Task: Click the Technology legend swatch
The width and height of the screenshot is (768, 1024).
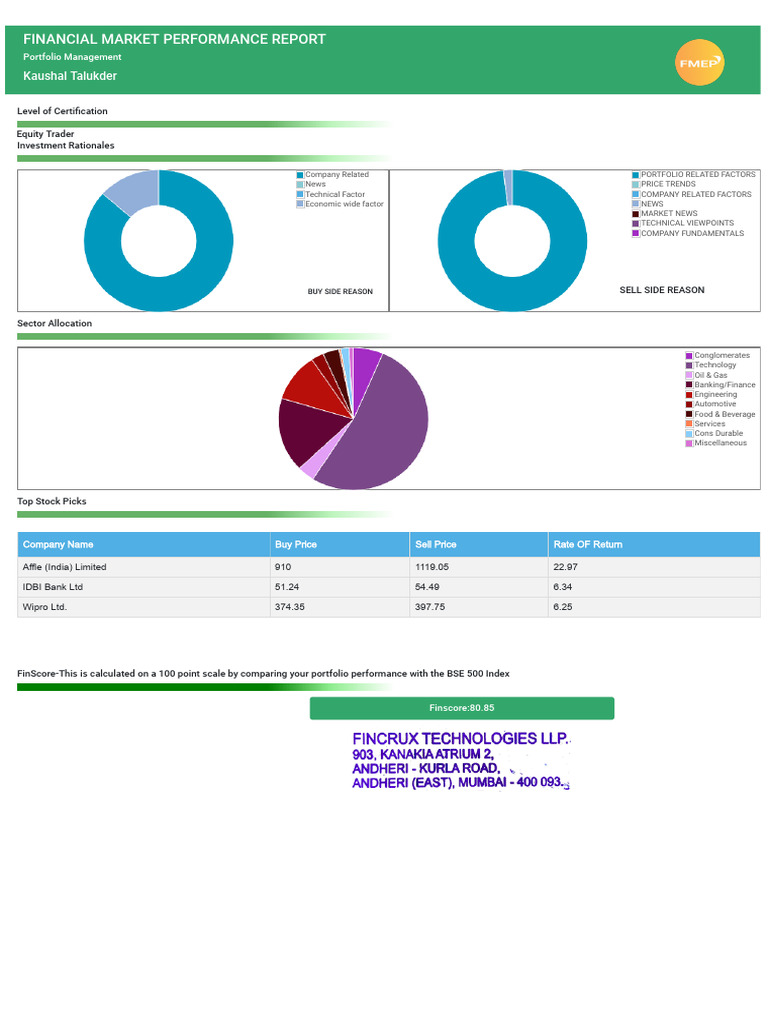Action: [689, 366]
